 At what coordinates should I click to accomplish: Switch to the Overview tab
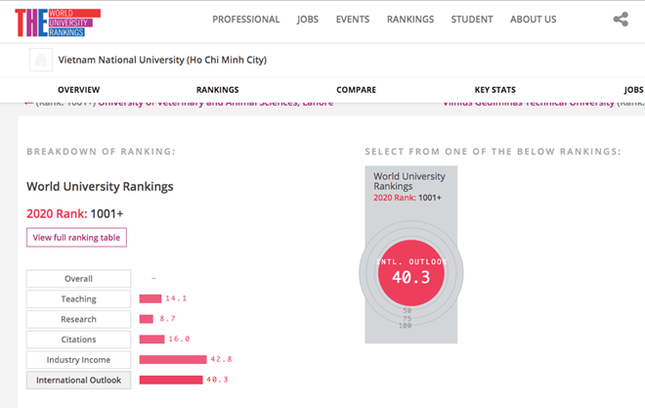[79, 90]
